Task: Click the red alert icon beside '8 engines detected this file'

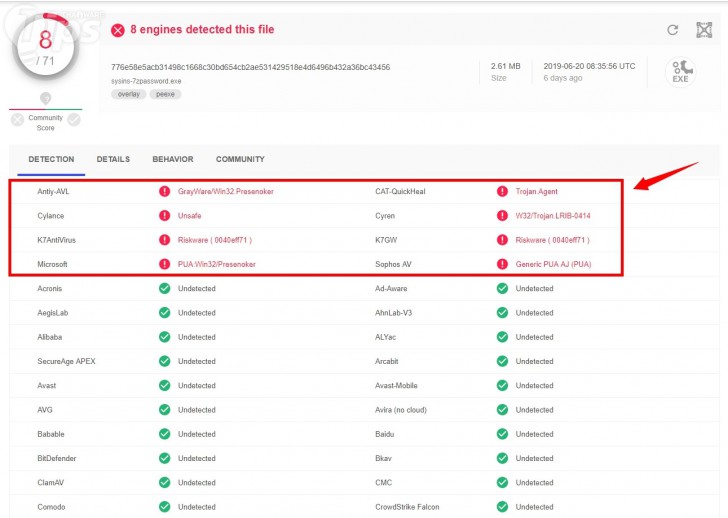Action: (x=118, y=30)
